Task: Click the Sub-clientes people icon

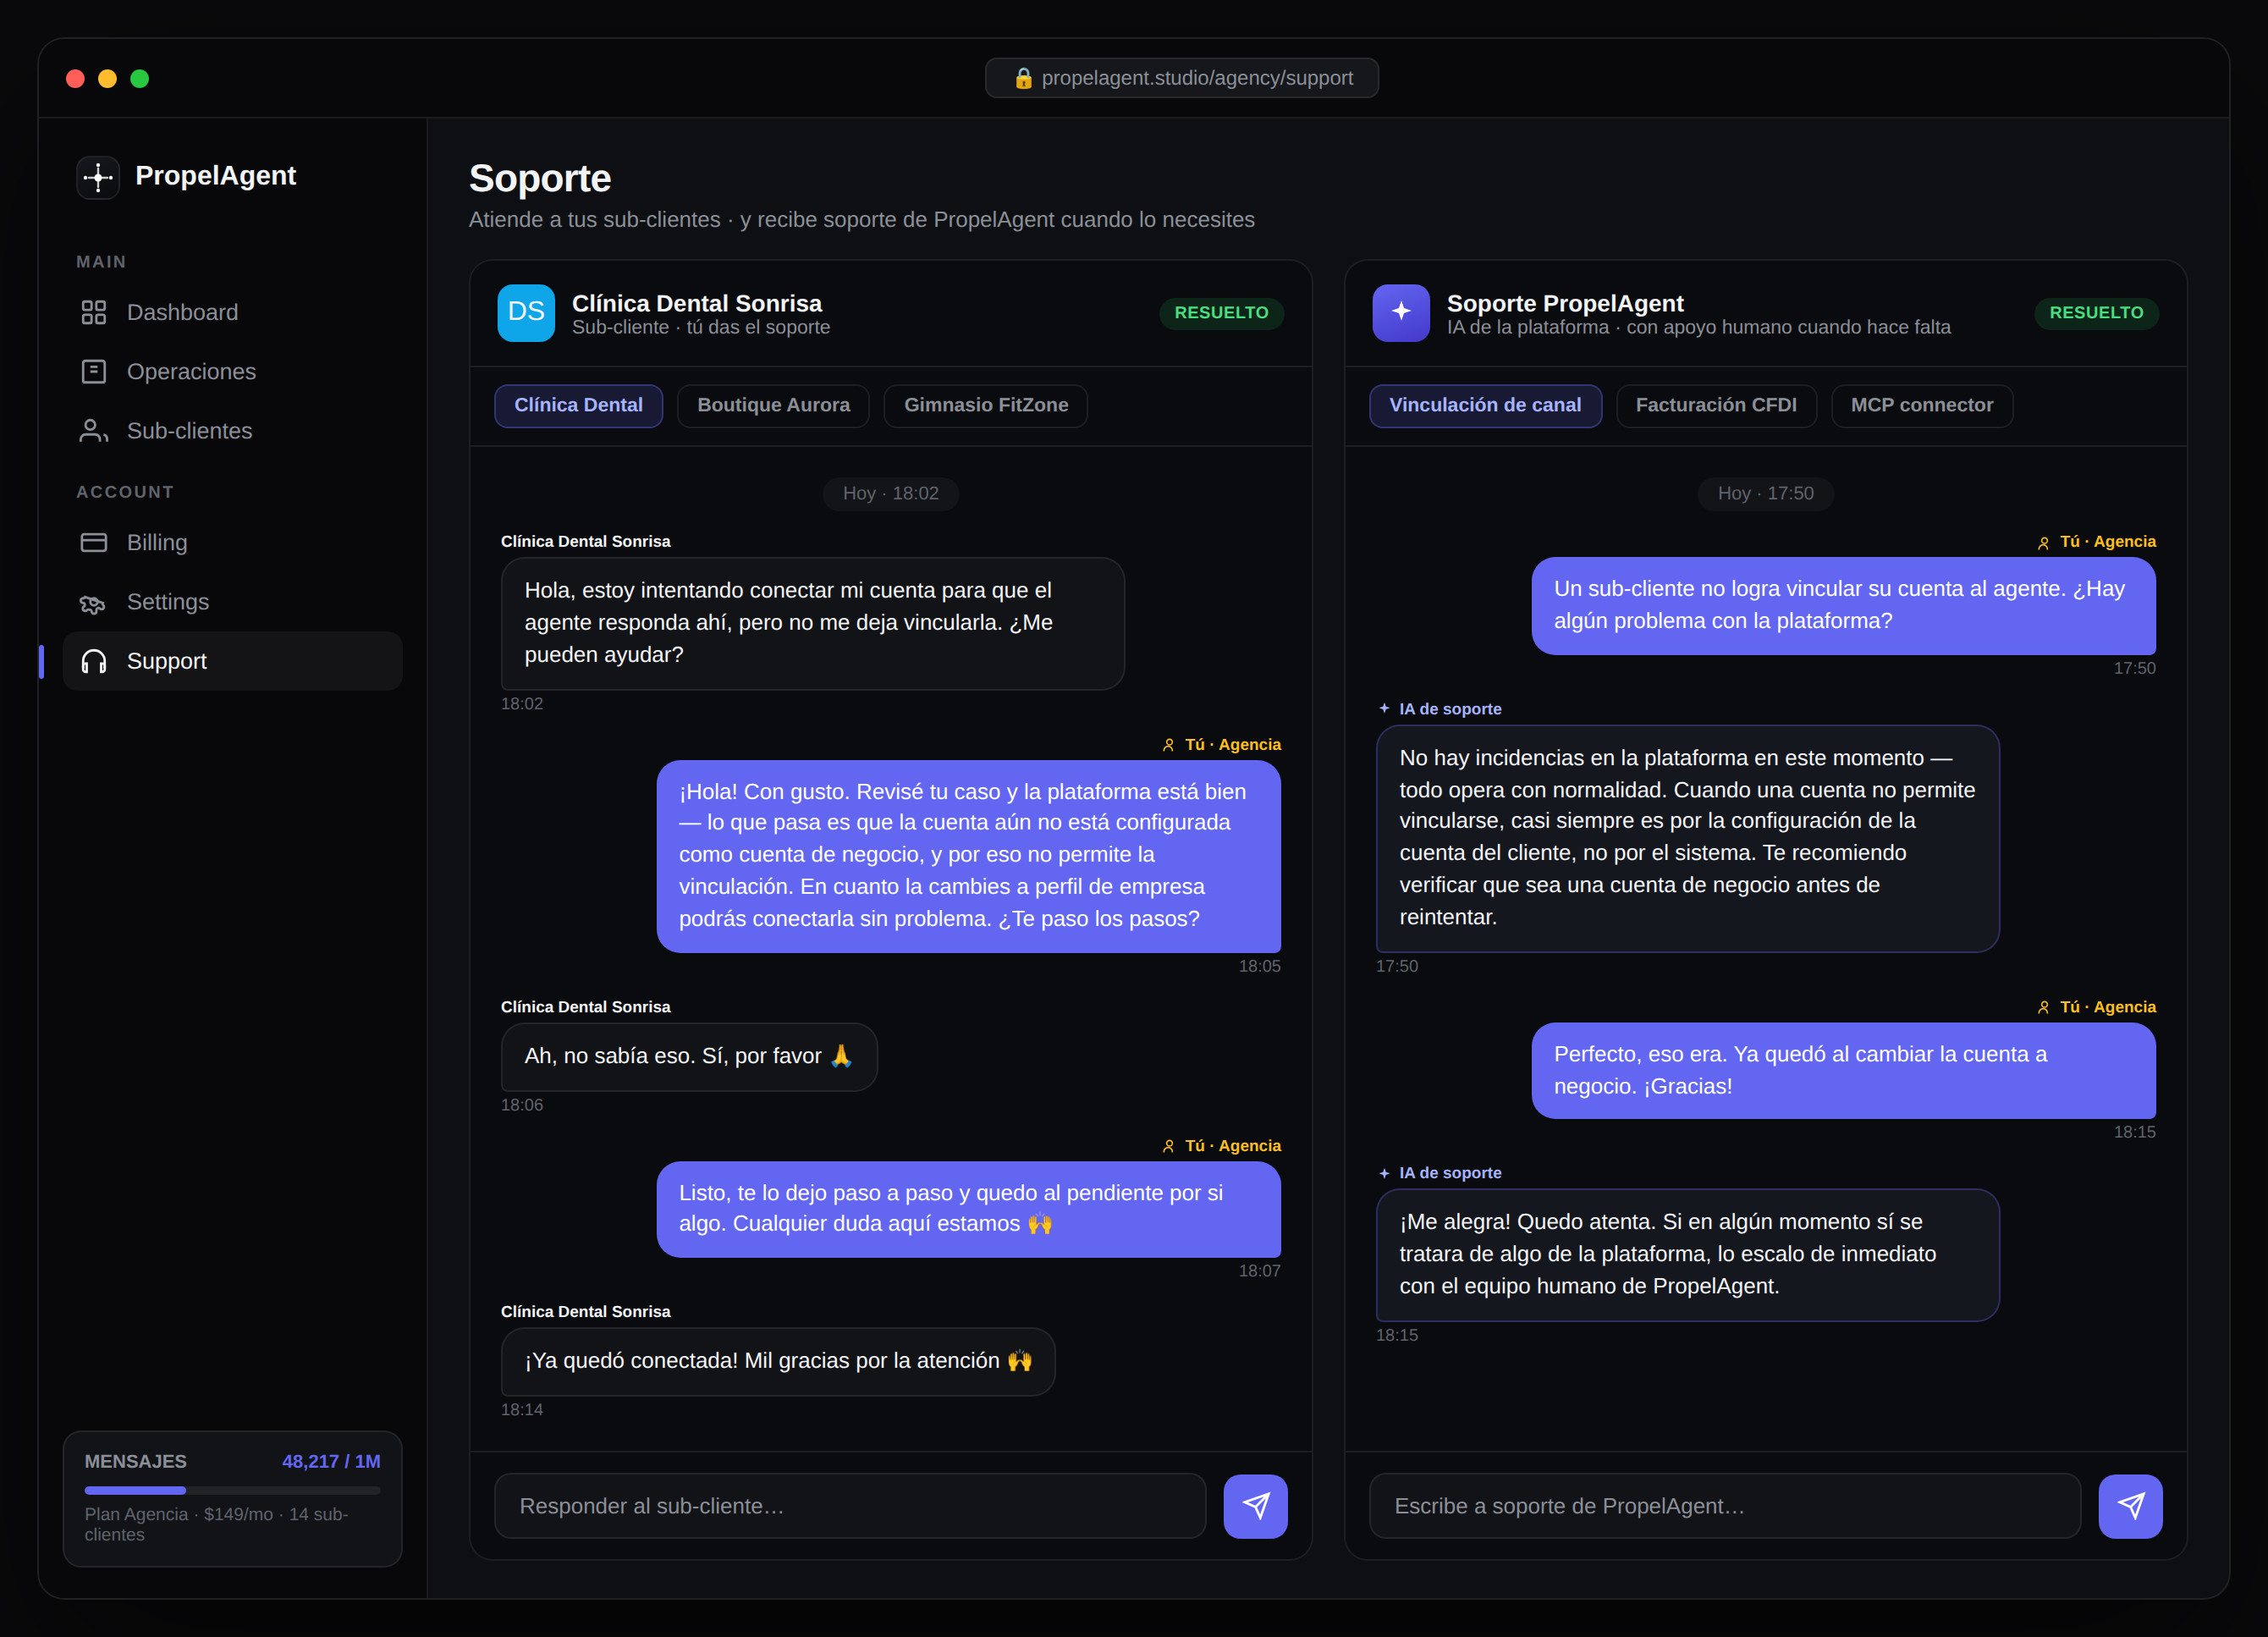Action: pos(94,431)
